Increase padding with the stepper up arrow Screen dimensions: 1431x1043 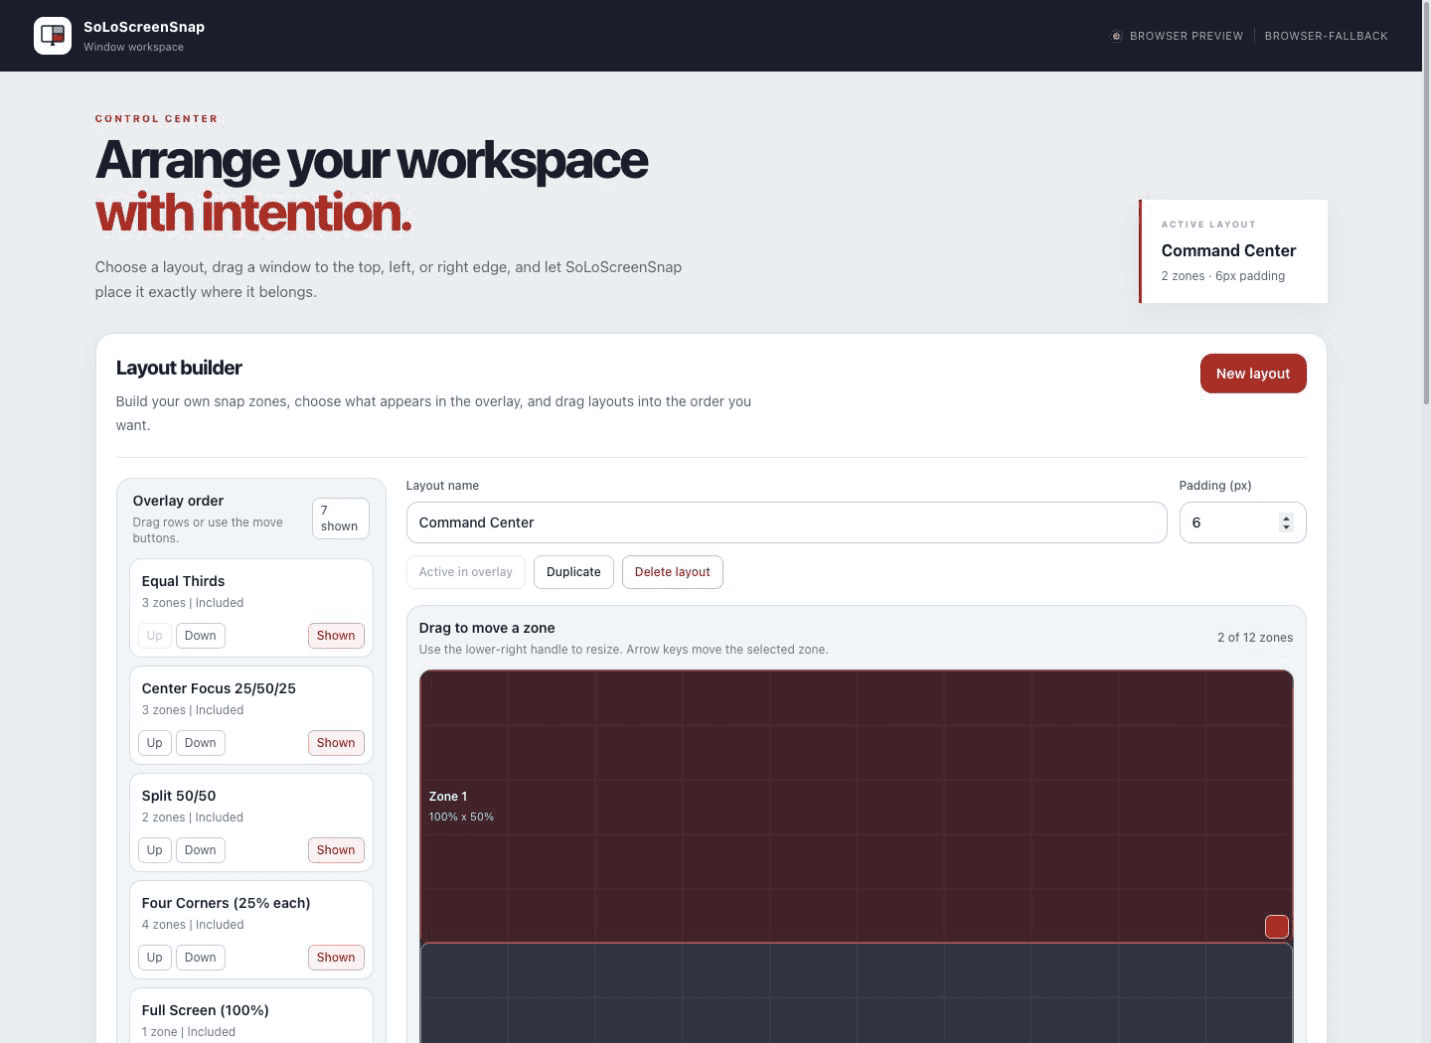tap(1287, 517)
